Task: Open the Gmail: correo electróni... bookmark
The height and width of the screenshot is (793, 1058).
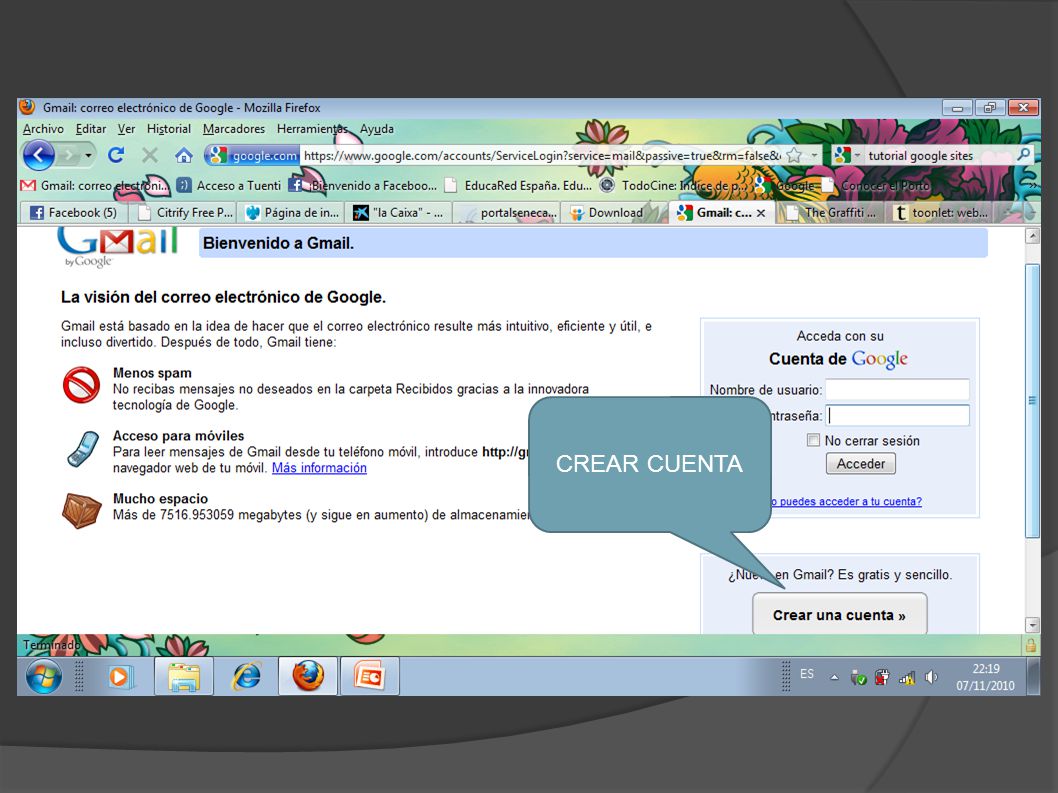Action: 94,185
